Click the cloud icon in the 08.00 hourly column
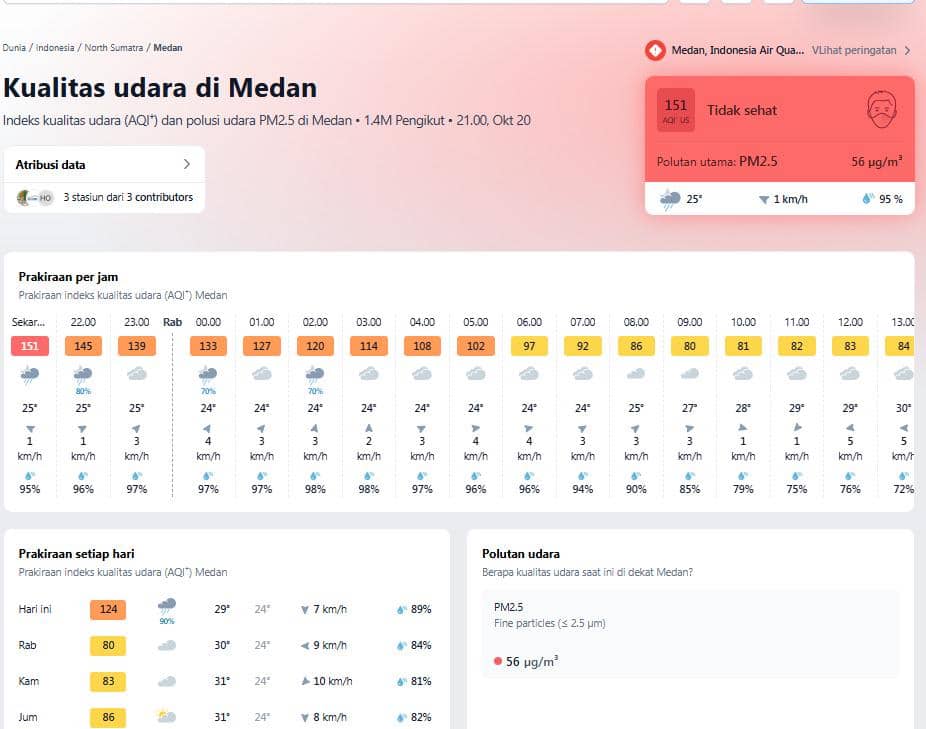 click(x=635, y=373)
